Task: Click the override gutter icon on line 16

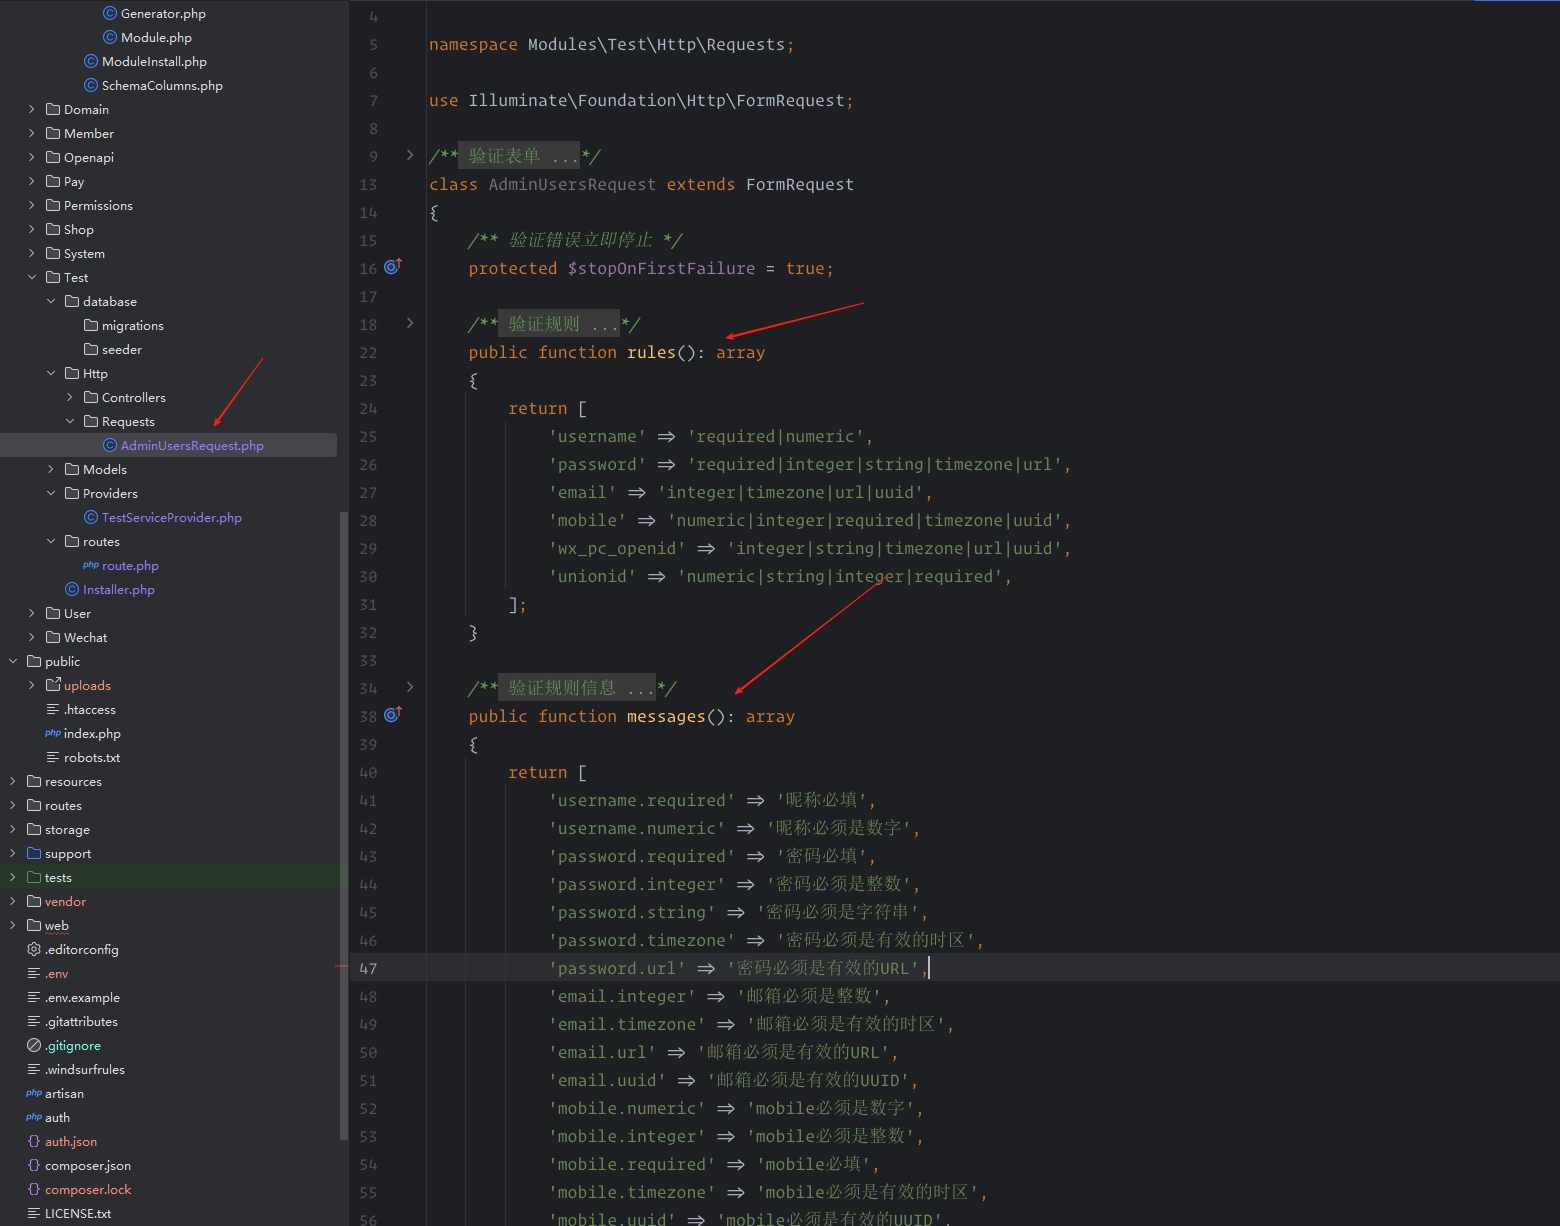Action: click(x=393, y=267)
